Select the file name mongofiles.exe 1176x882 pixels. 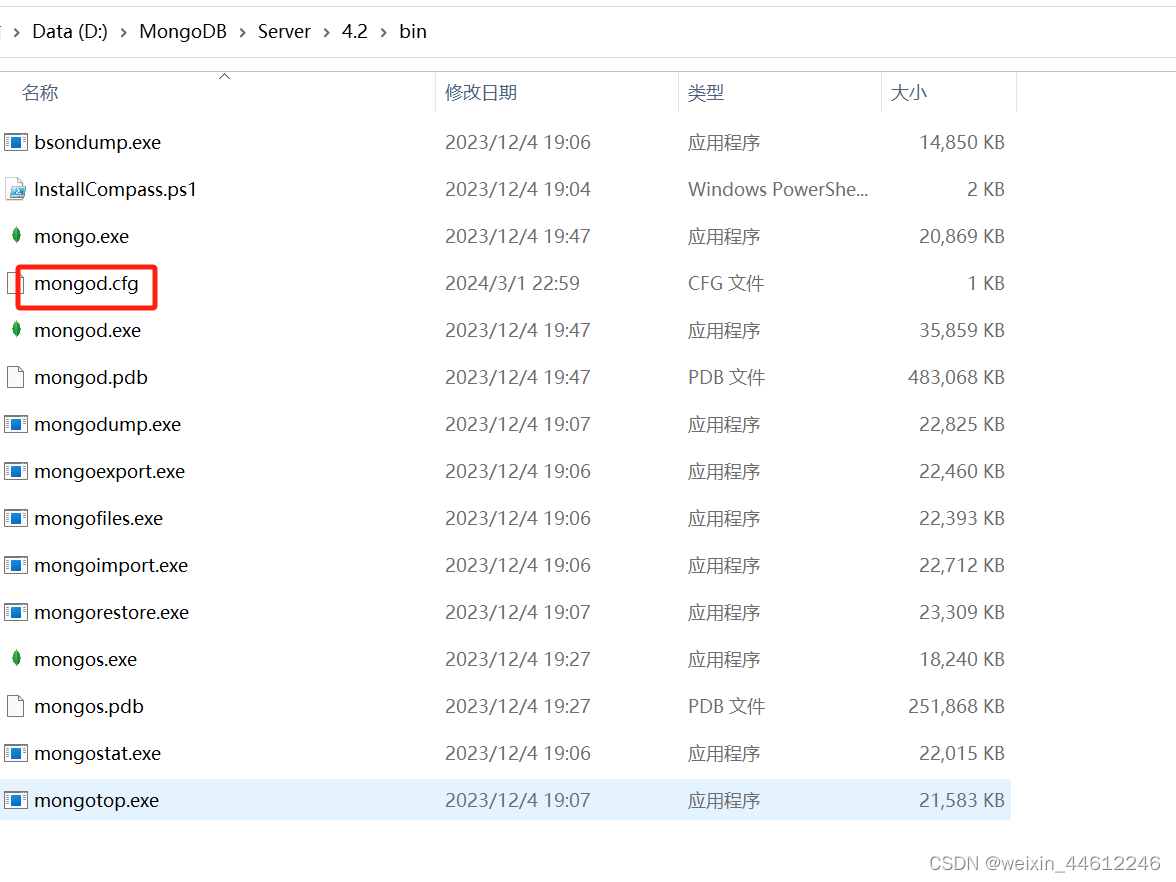point(99,518)
